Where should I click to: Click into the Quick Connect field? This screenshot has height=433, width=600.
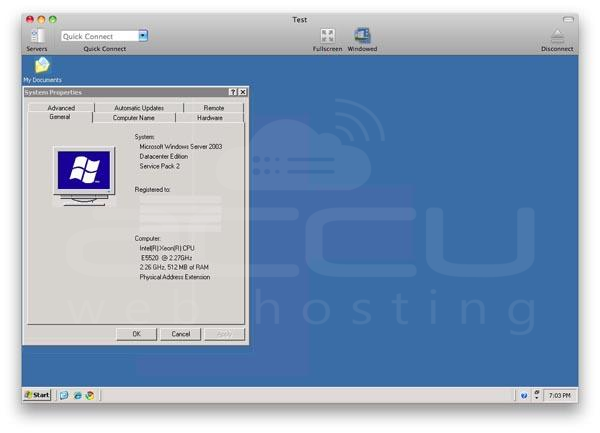click(99, 36)
